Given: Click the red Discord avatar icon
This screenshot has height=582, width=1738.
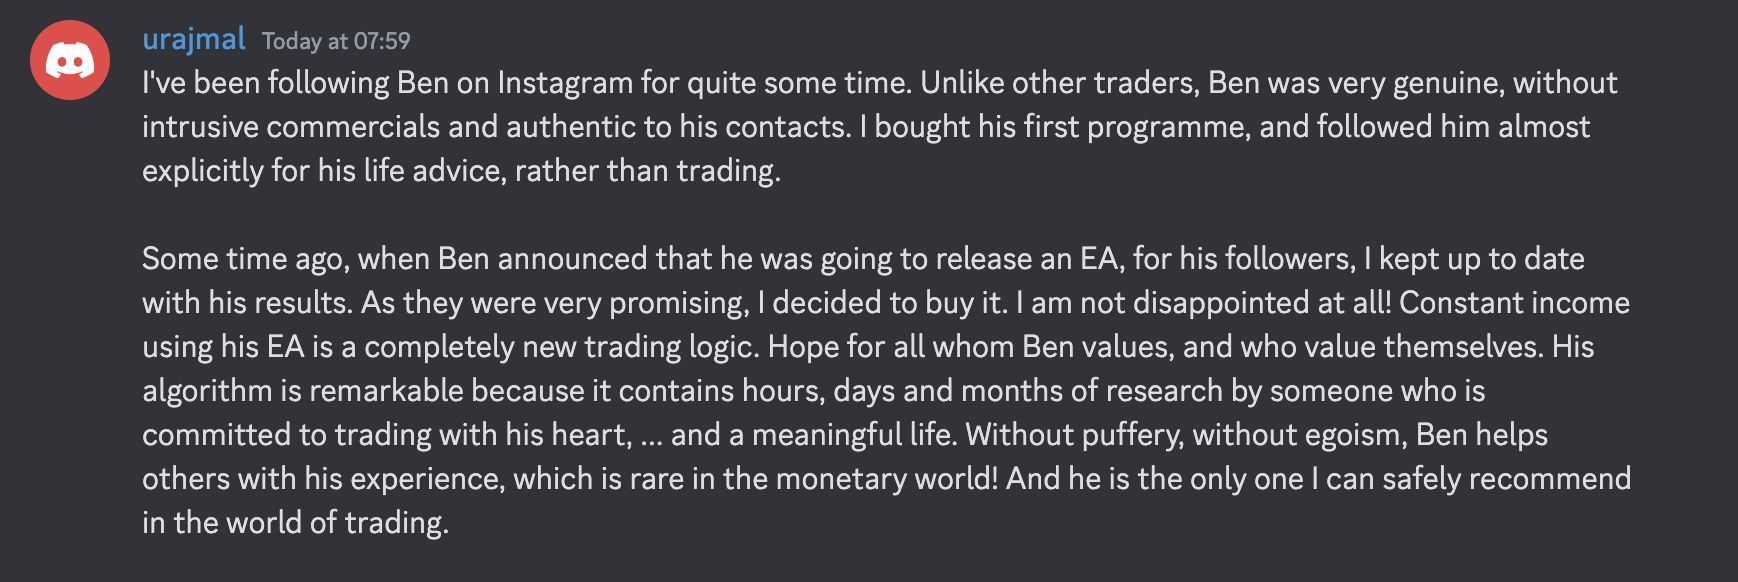Looking at the screenshot, I should 70,60.
